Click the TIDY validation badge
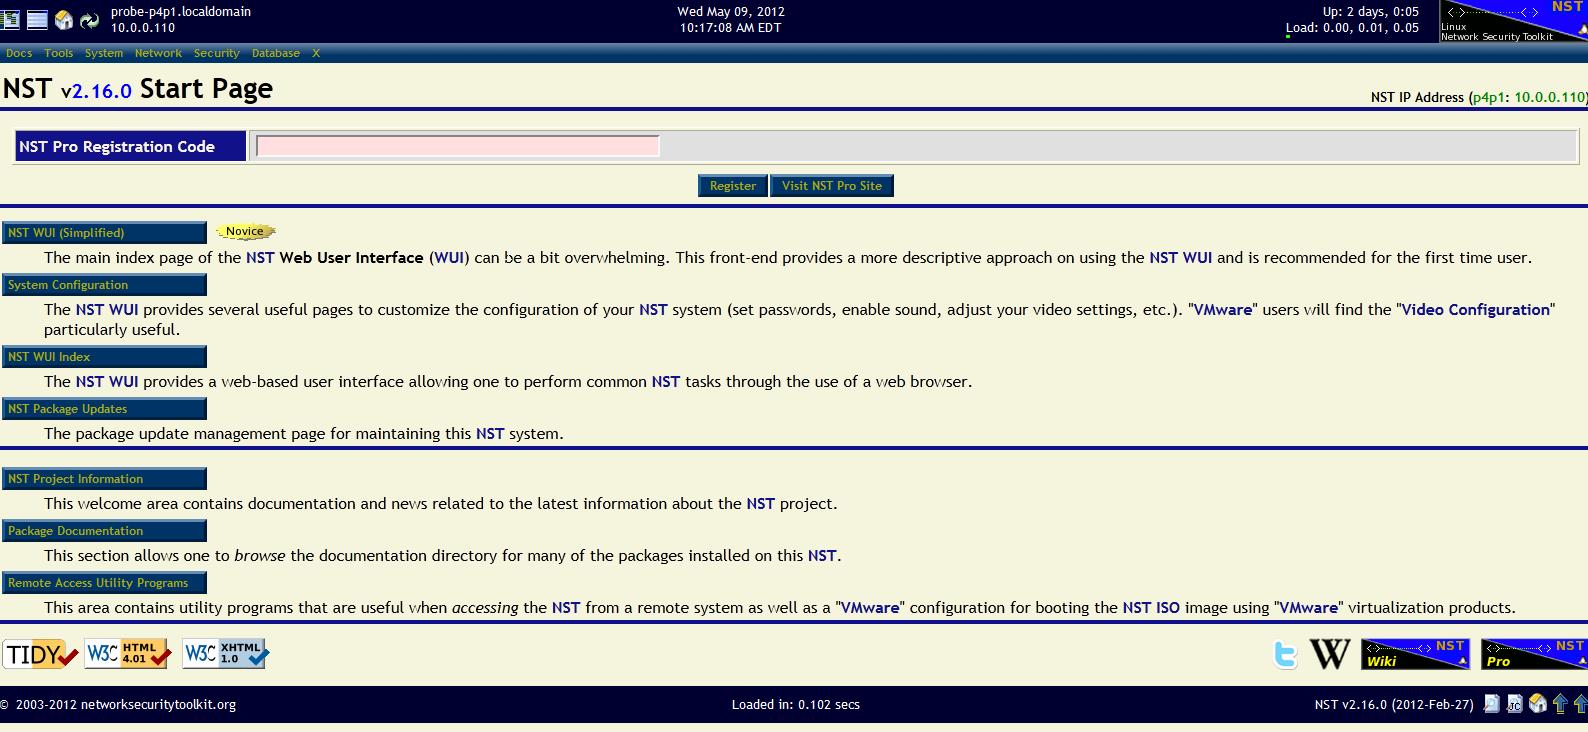The width and height of the screenshot is (1588, 732). pyautogui.click(x=40, y=655)
